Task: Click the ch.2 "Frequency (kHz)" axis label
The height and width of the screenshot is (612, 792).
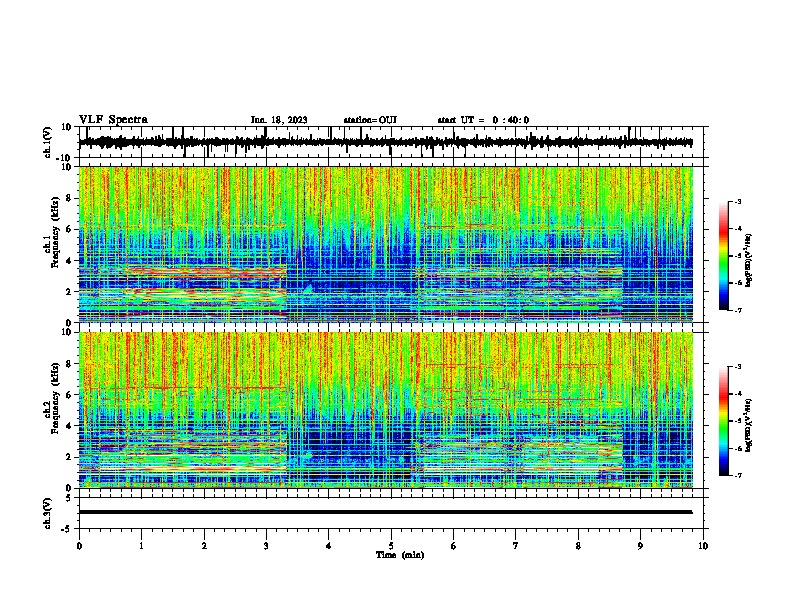Action: (55, 398)
